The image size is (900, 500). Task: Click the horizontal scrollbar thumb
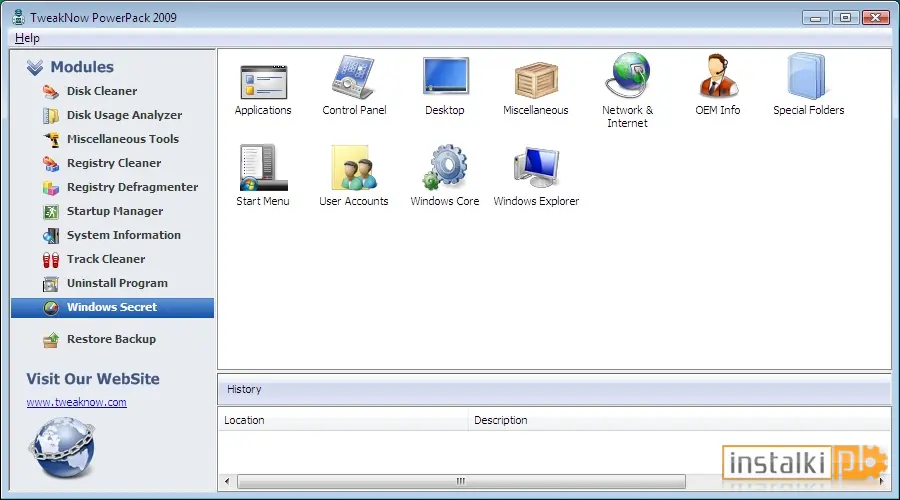click(x=461, y=481)
